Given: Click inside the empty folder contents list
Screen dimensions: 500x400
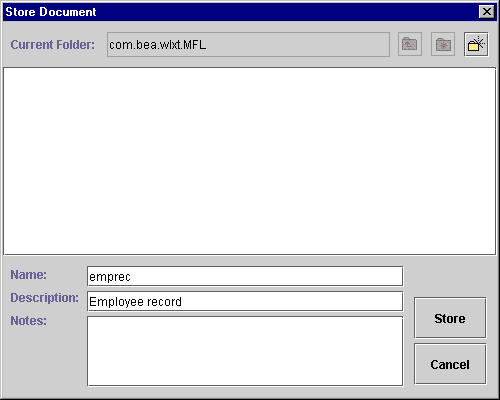Looking at the screenshot, I should pos(250,161).
